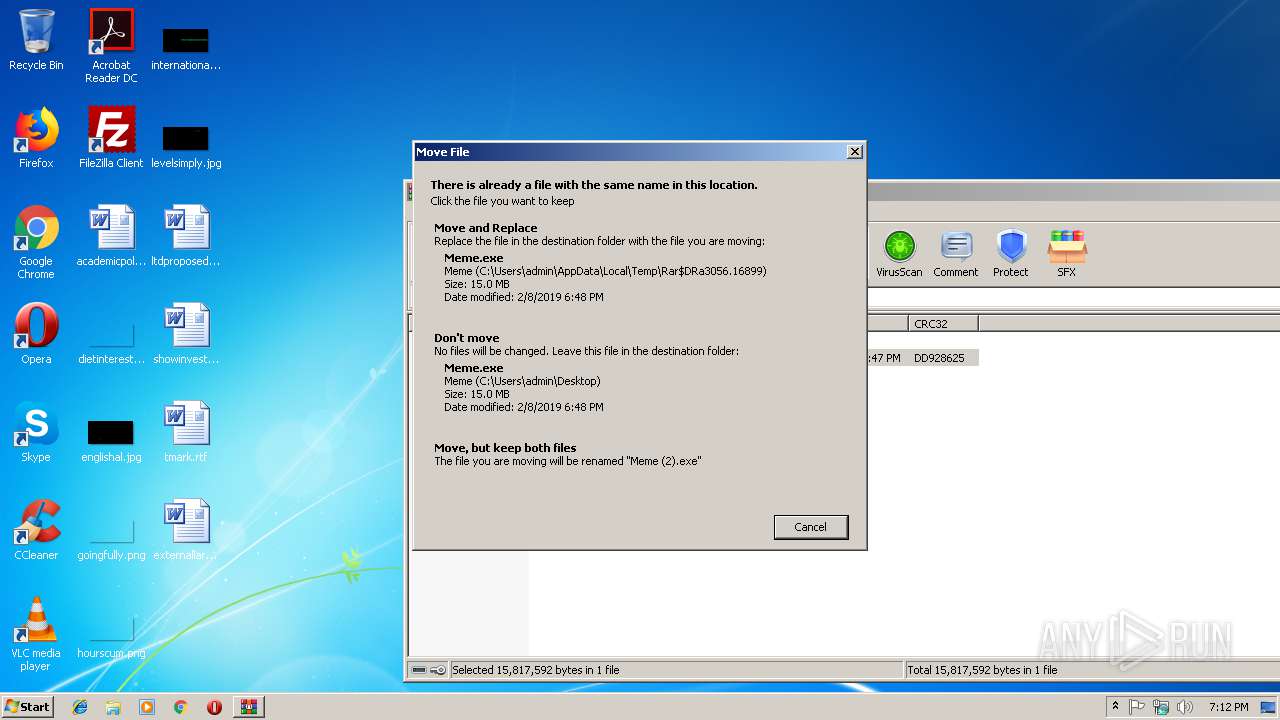Image resolution: width=1280 pixels, height=720 pixels.
Task: Click the Comment toolbar icon in WinRAR
Action: [x=955, y=254]
